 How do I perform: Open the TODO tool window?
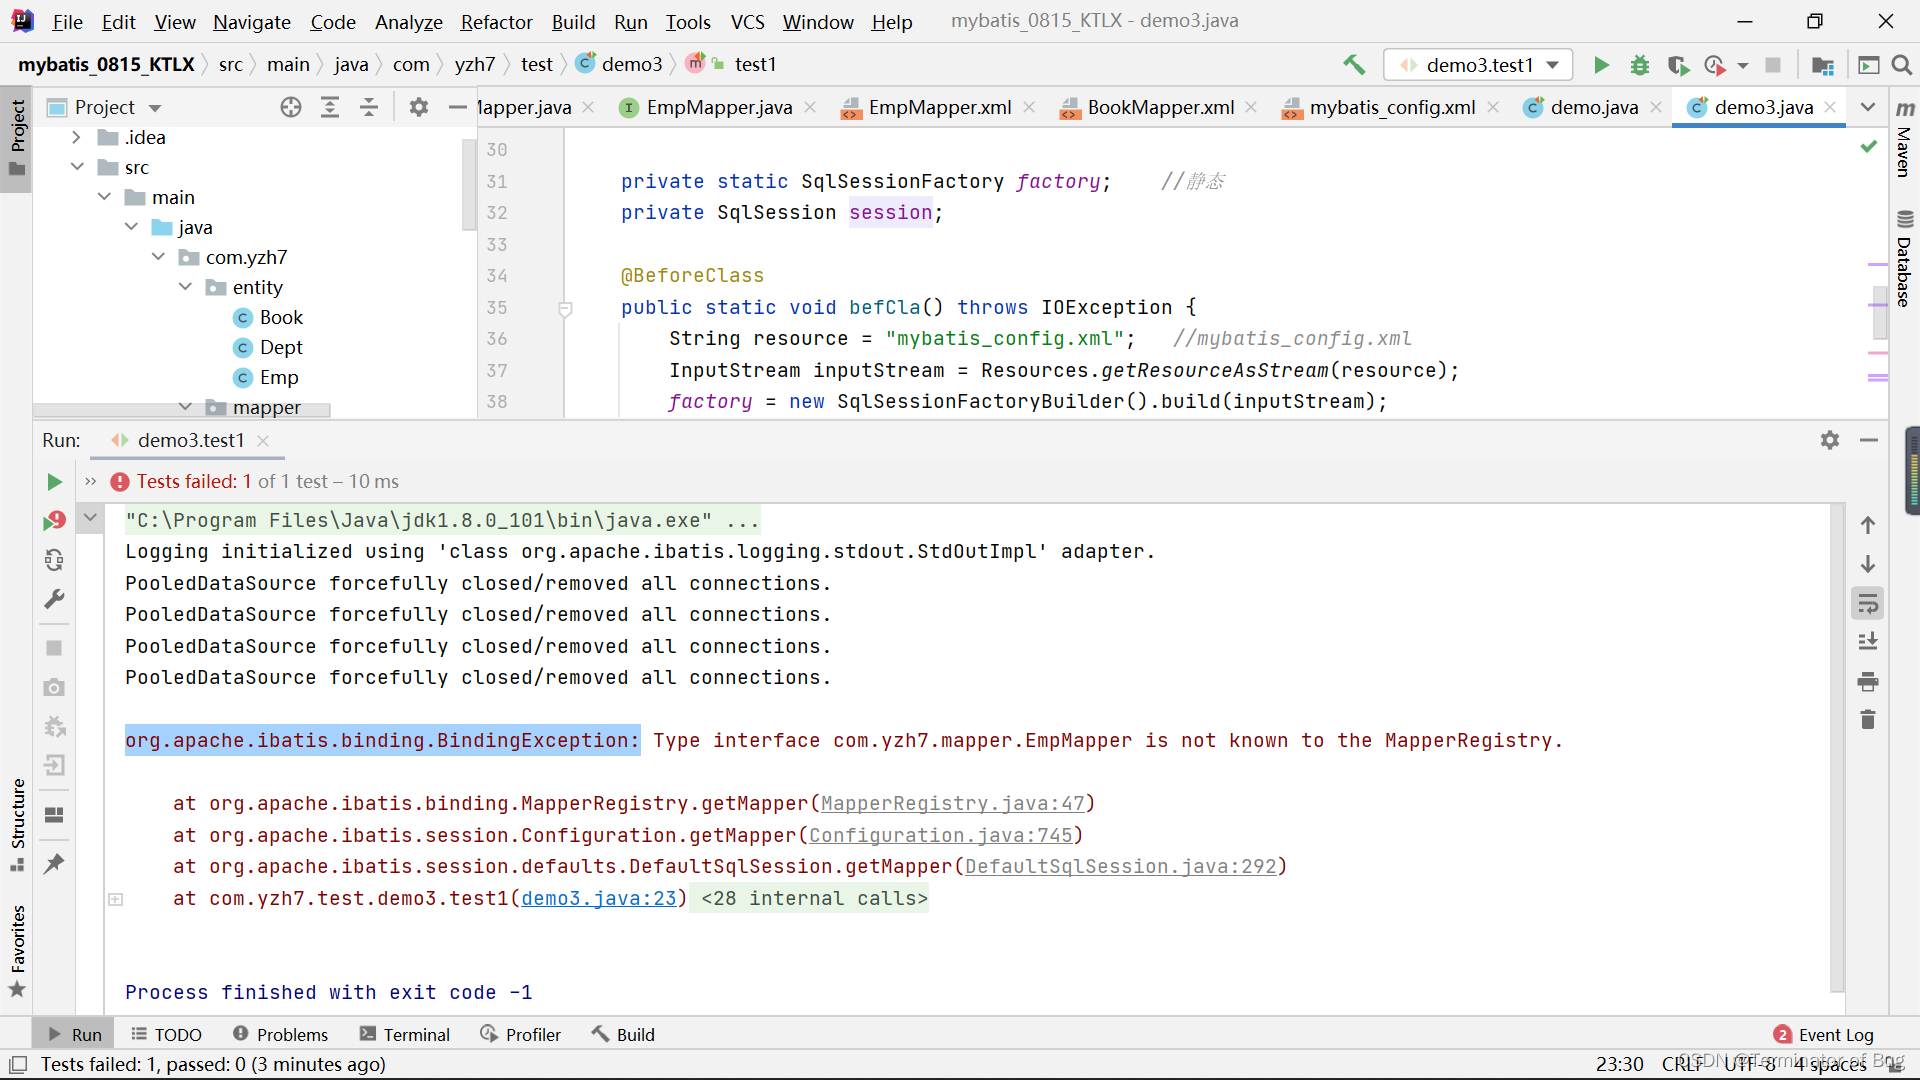pyautogui.click(x=166, y=1034)
